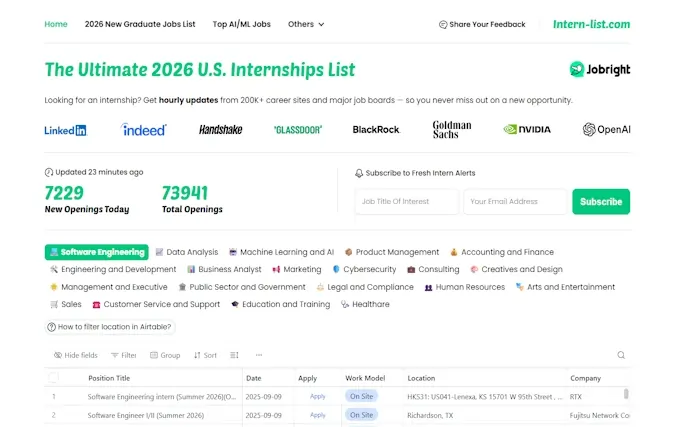
Task: Click the Date column header
Action: click(x=254, y=378)
